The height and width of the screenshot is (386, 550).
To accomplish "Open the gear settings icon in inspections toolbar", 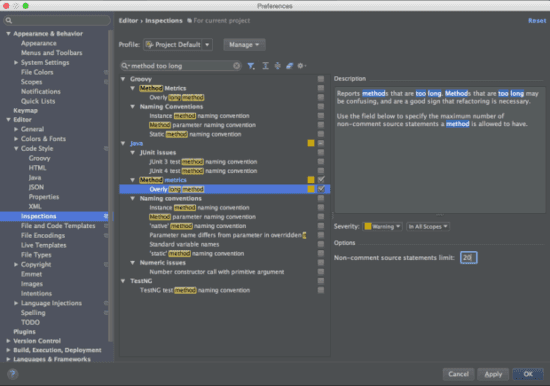I will tap(301, 66).
